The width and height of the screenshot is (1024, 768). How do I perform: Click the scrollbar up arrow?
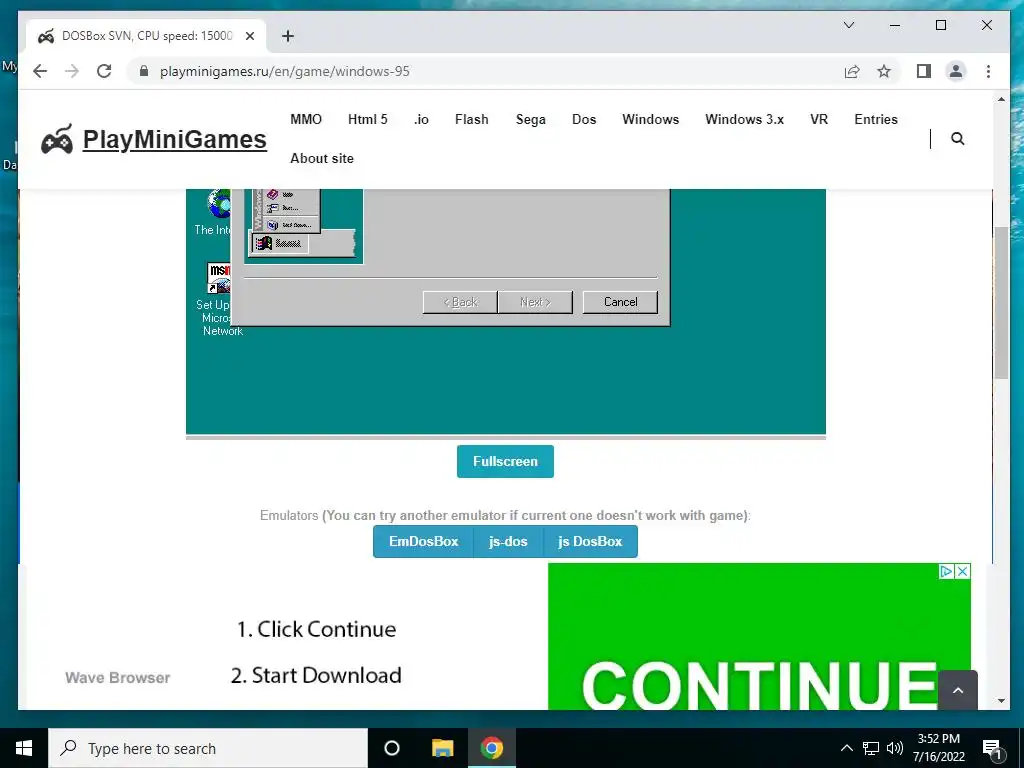click(1001, 100)
